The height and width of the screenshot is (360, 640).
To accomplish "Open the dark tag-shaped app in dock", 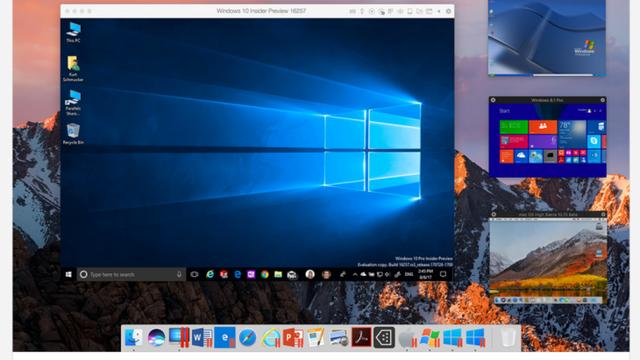I will point(384,338).
